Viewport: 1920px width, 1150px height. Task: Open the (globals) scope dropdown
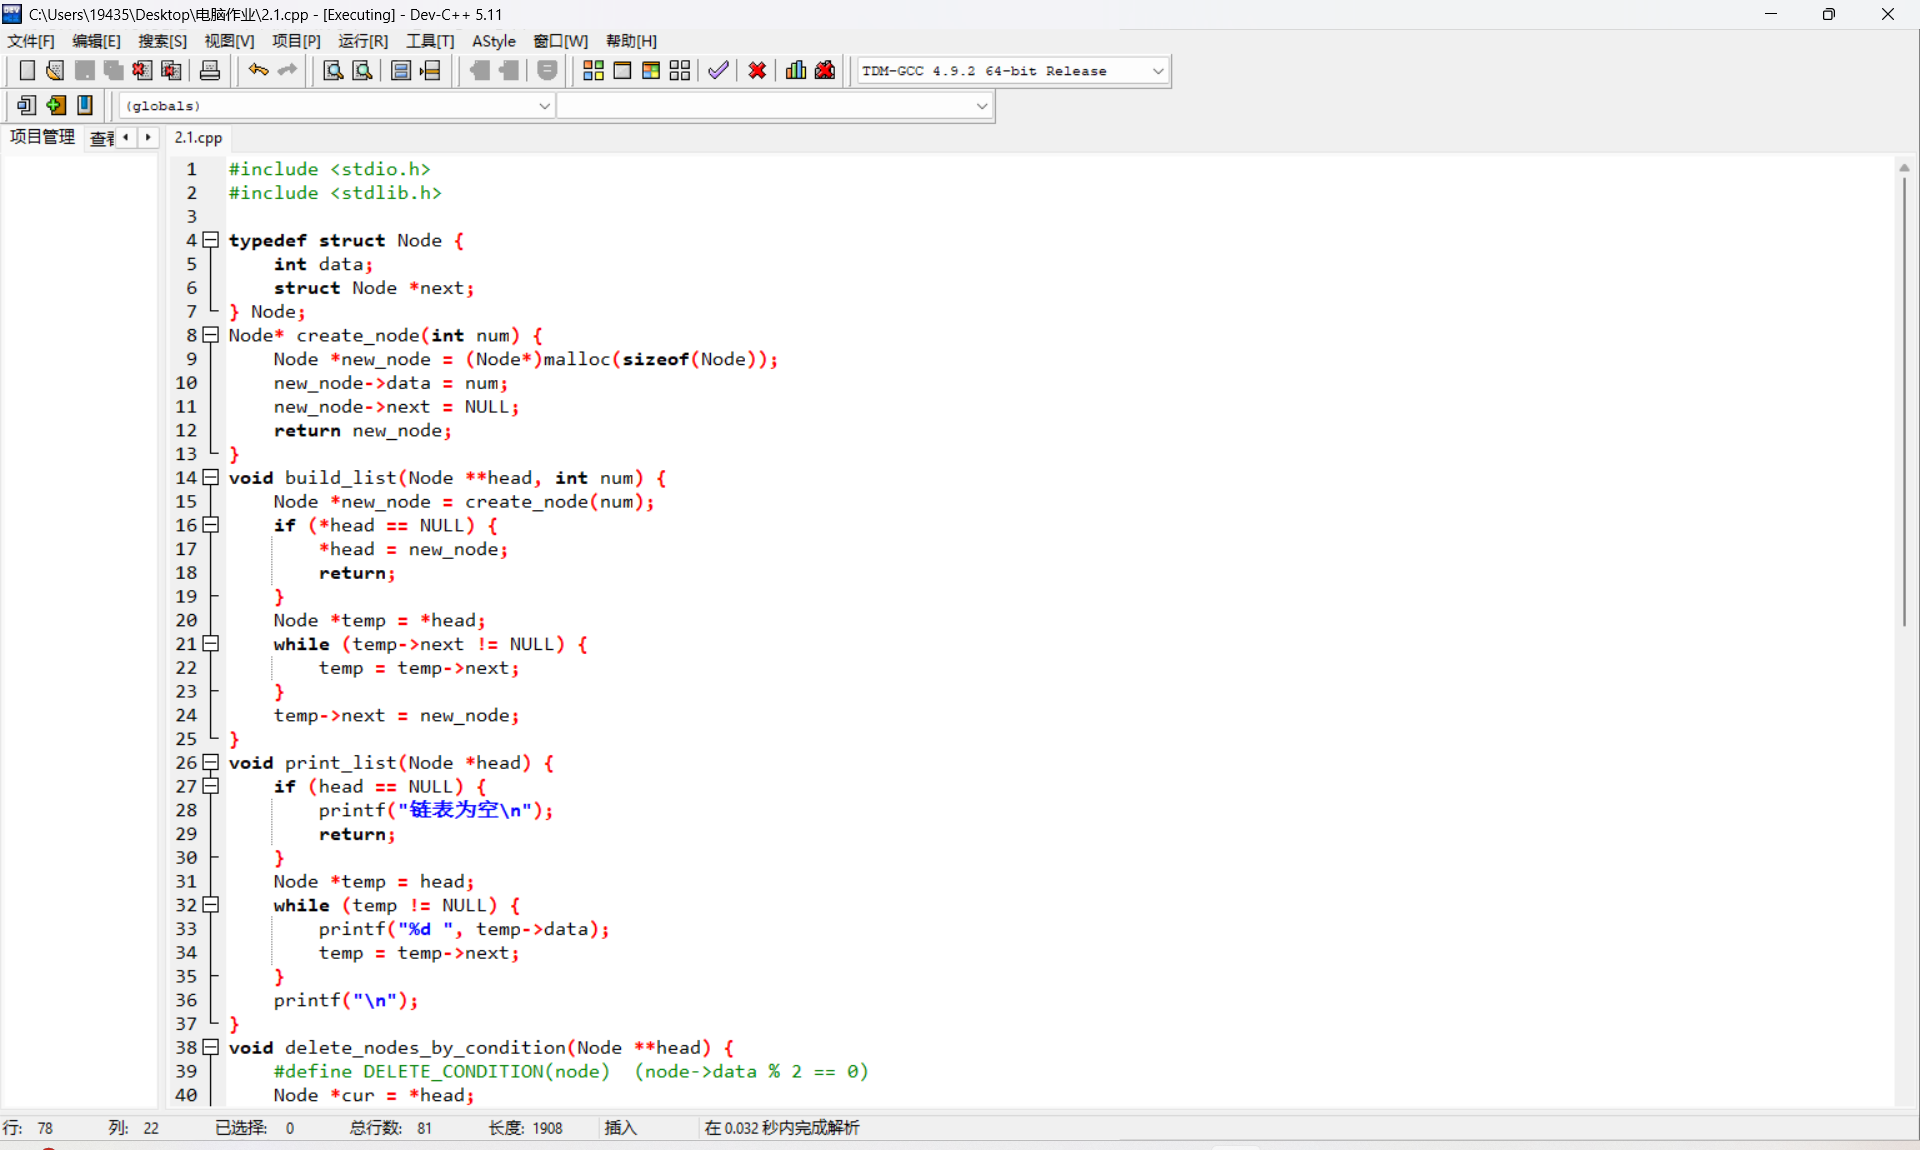pyautogui.click(x=544, y=106)
